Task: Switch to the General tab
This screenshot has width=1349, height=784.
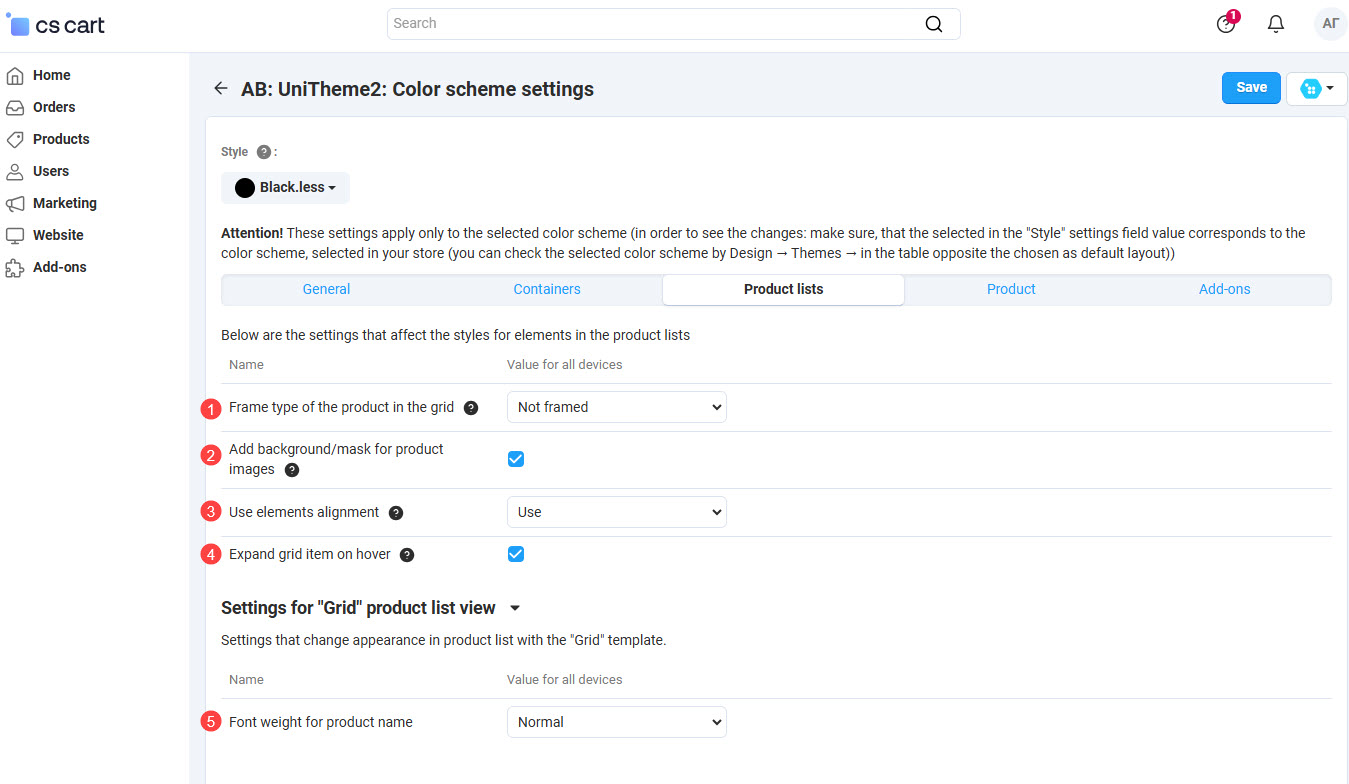Action: click(x=326, y=289)
